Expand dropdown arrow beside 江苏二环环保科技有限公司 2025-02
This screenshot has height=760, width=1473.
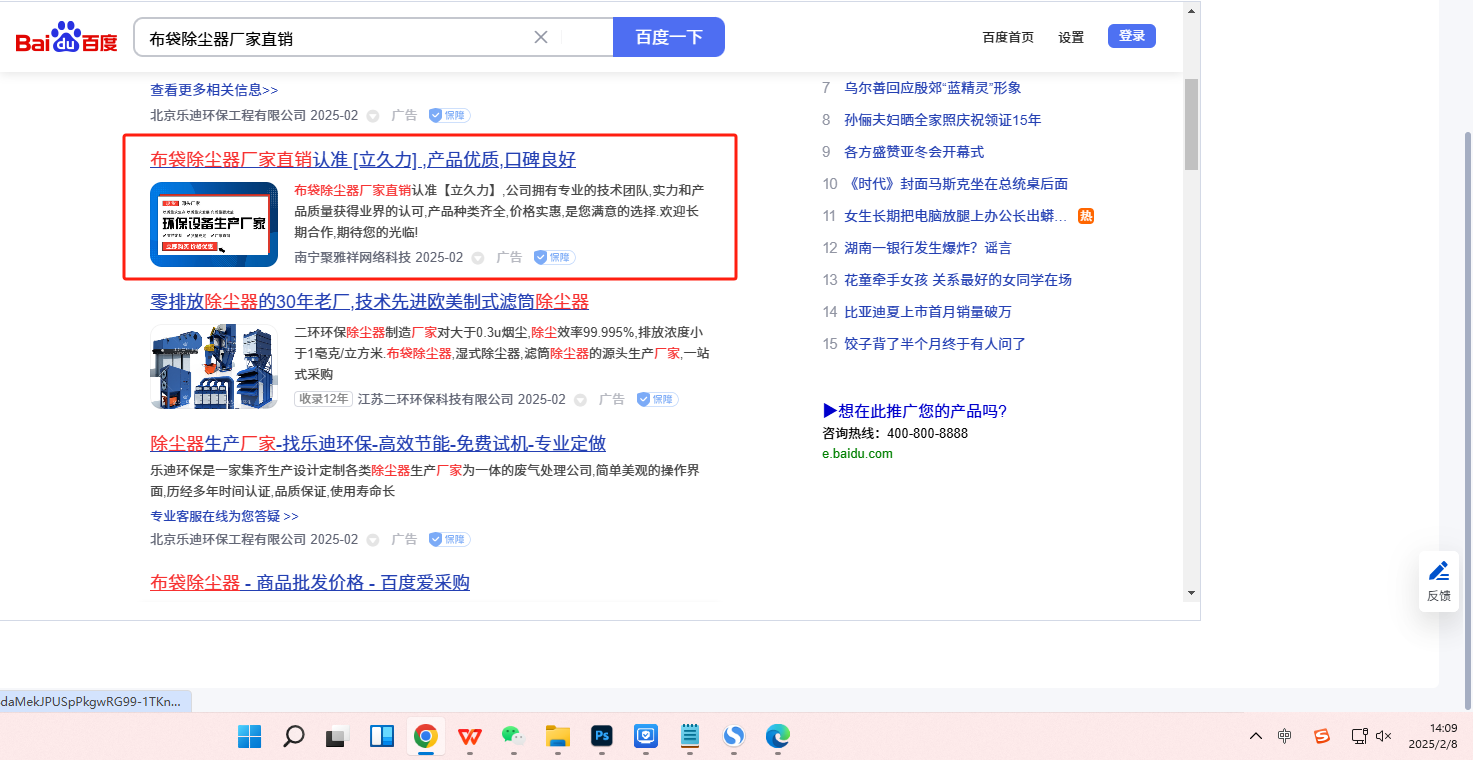pos(580,400)
